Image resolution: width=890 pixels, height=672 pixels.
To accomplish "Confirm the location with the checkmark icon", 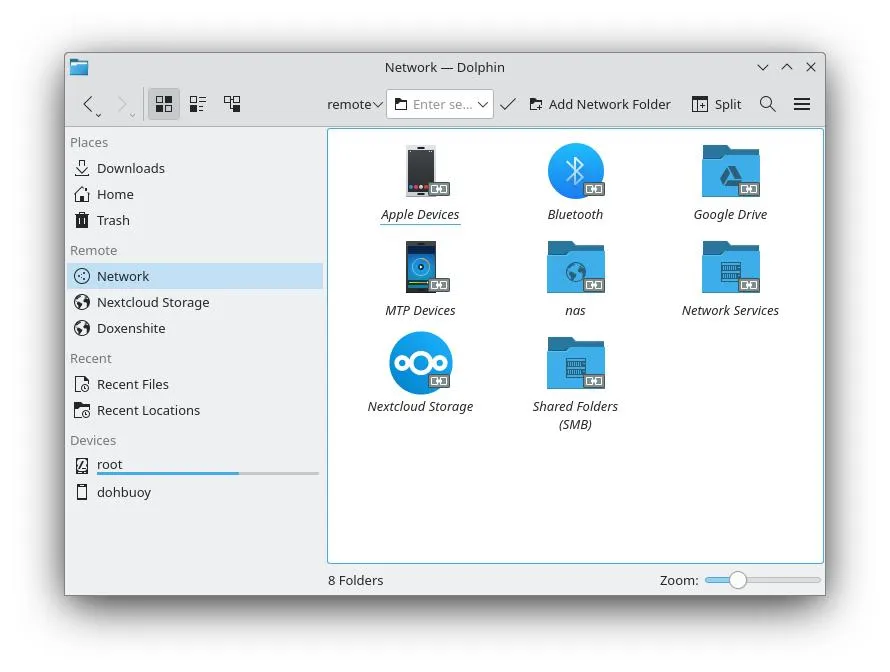I will click(x=508, y=104).
